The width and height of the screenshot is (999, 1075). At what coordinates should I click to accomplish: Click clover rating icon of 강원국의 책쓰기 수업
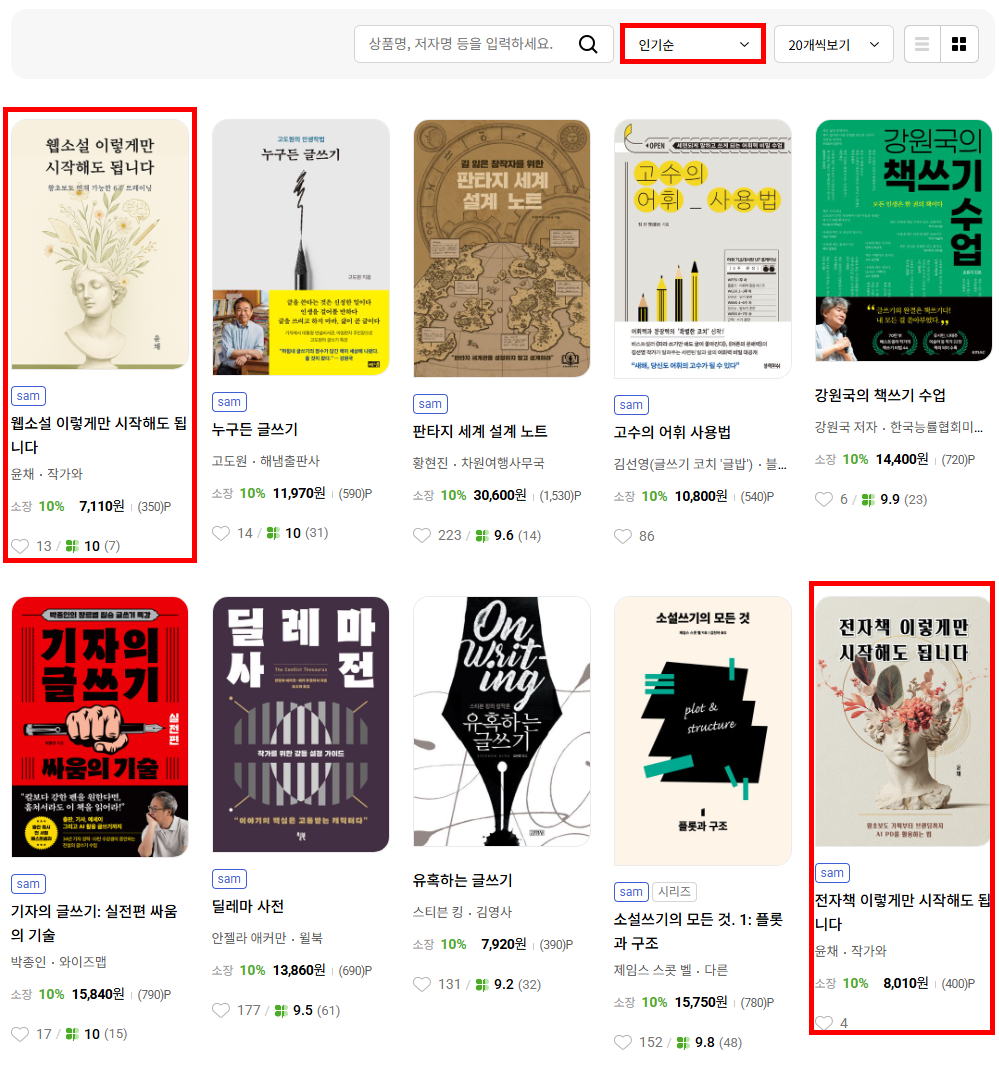point(867,500)
